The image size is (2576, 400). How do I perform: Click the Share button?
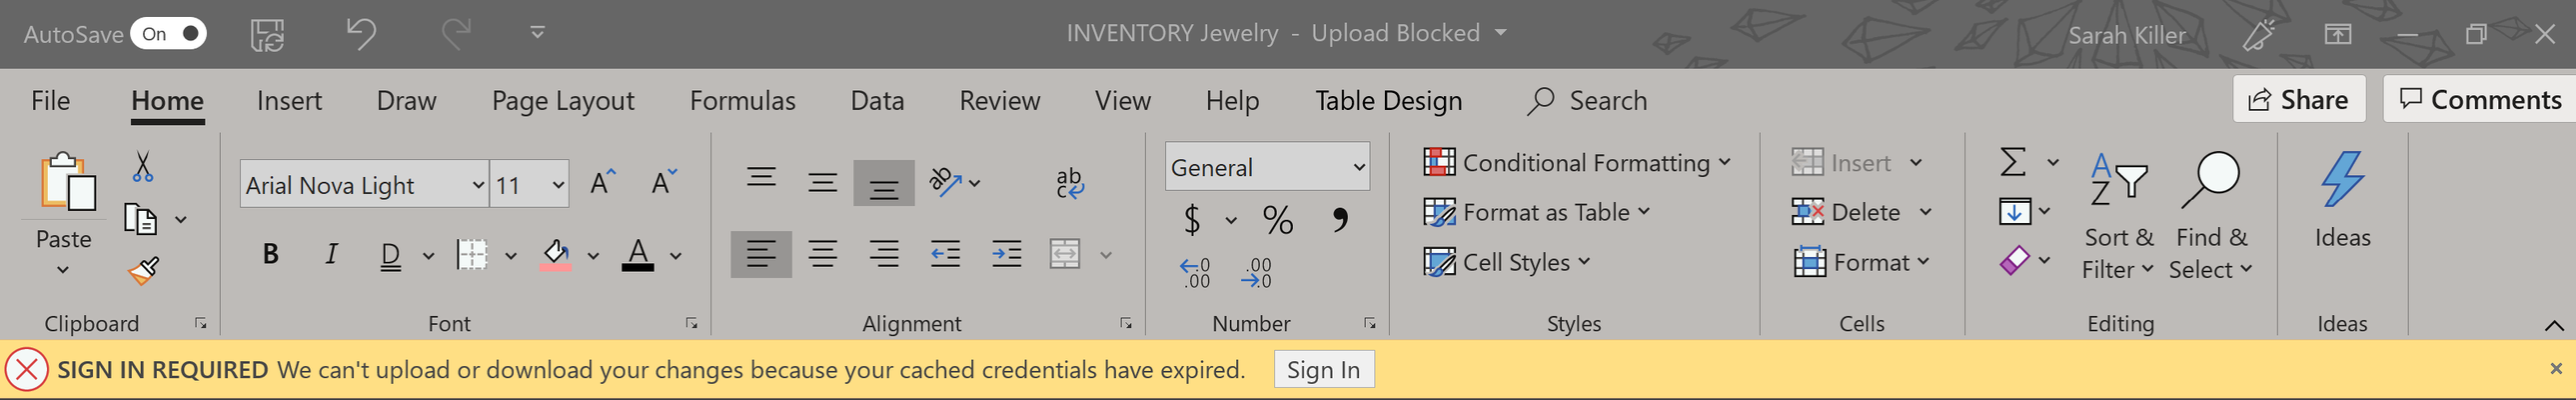(2298, 100)
